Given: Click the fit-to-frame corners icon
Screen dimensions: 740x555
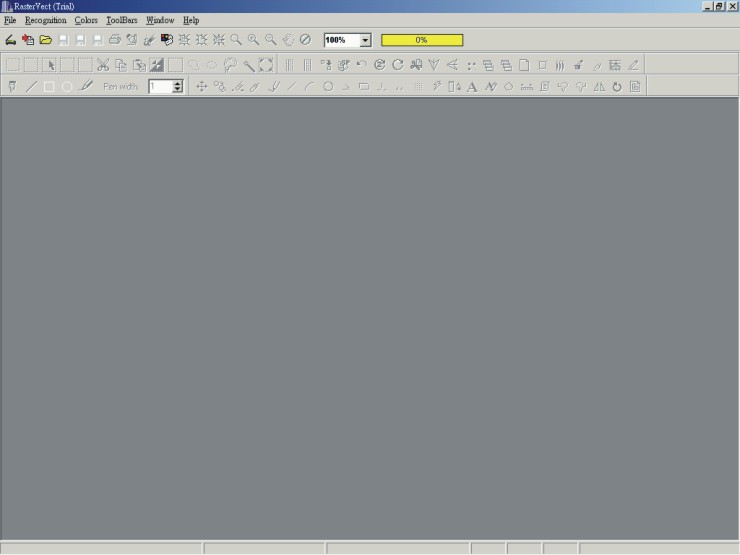Looking at the screenshot, I should [x=266, y=65].
